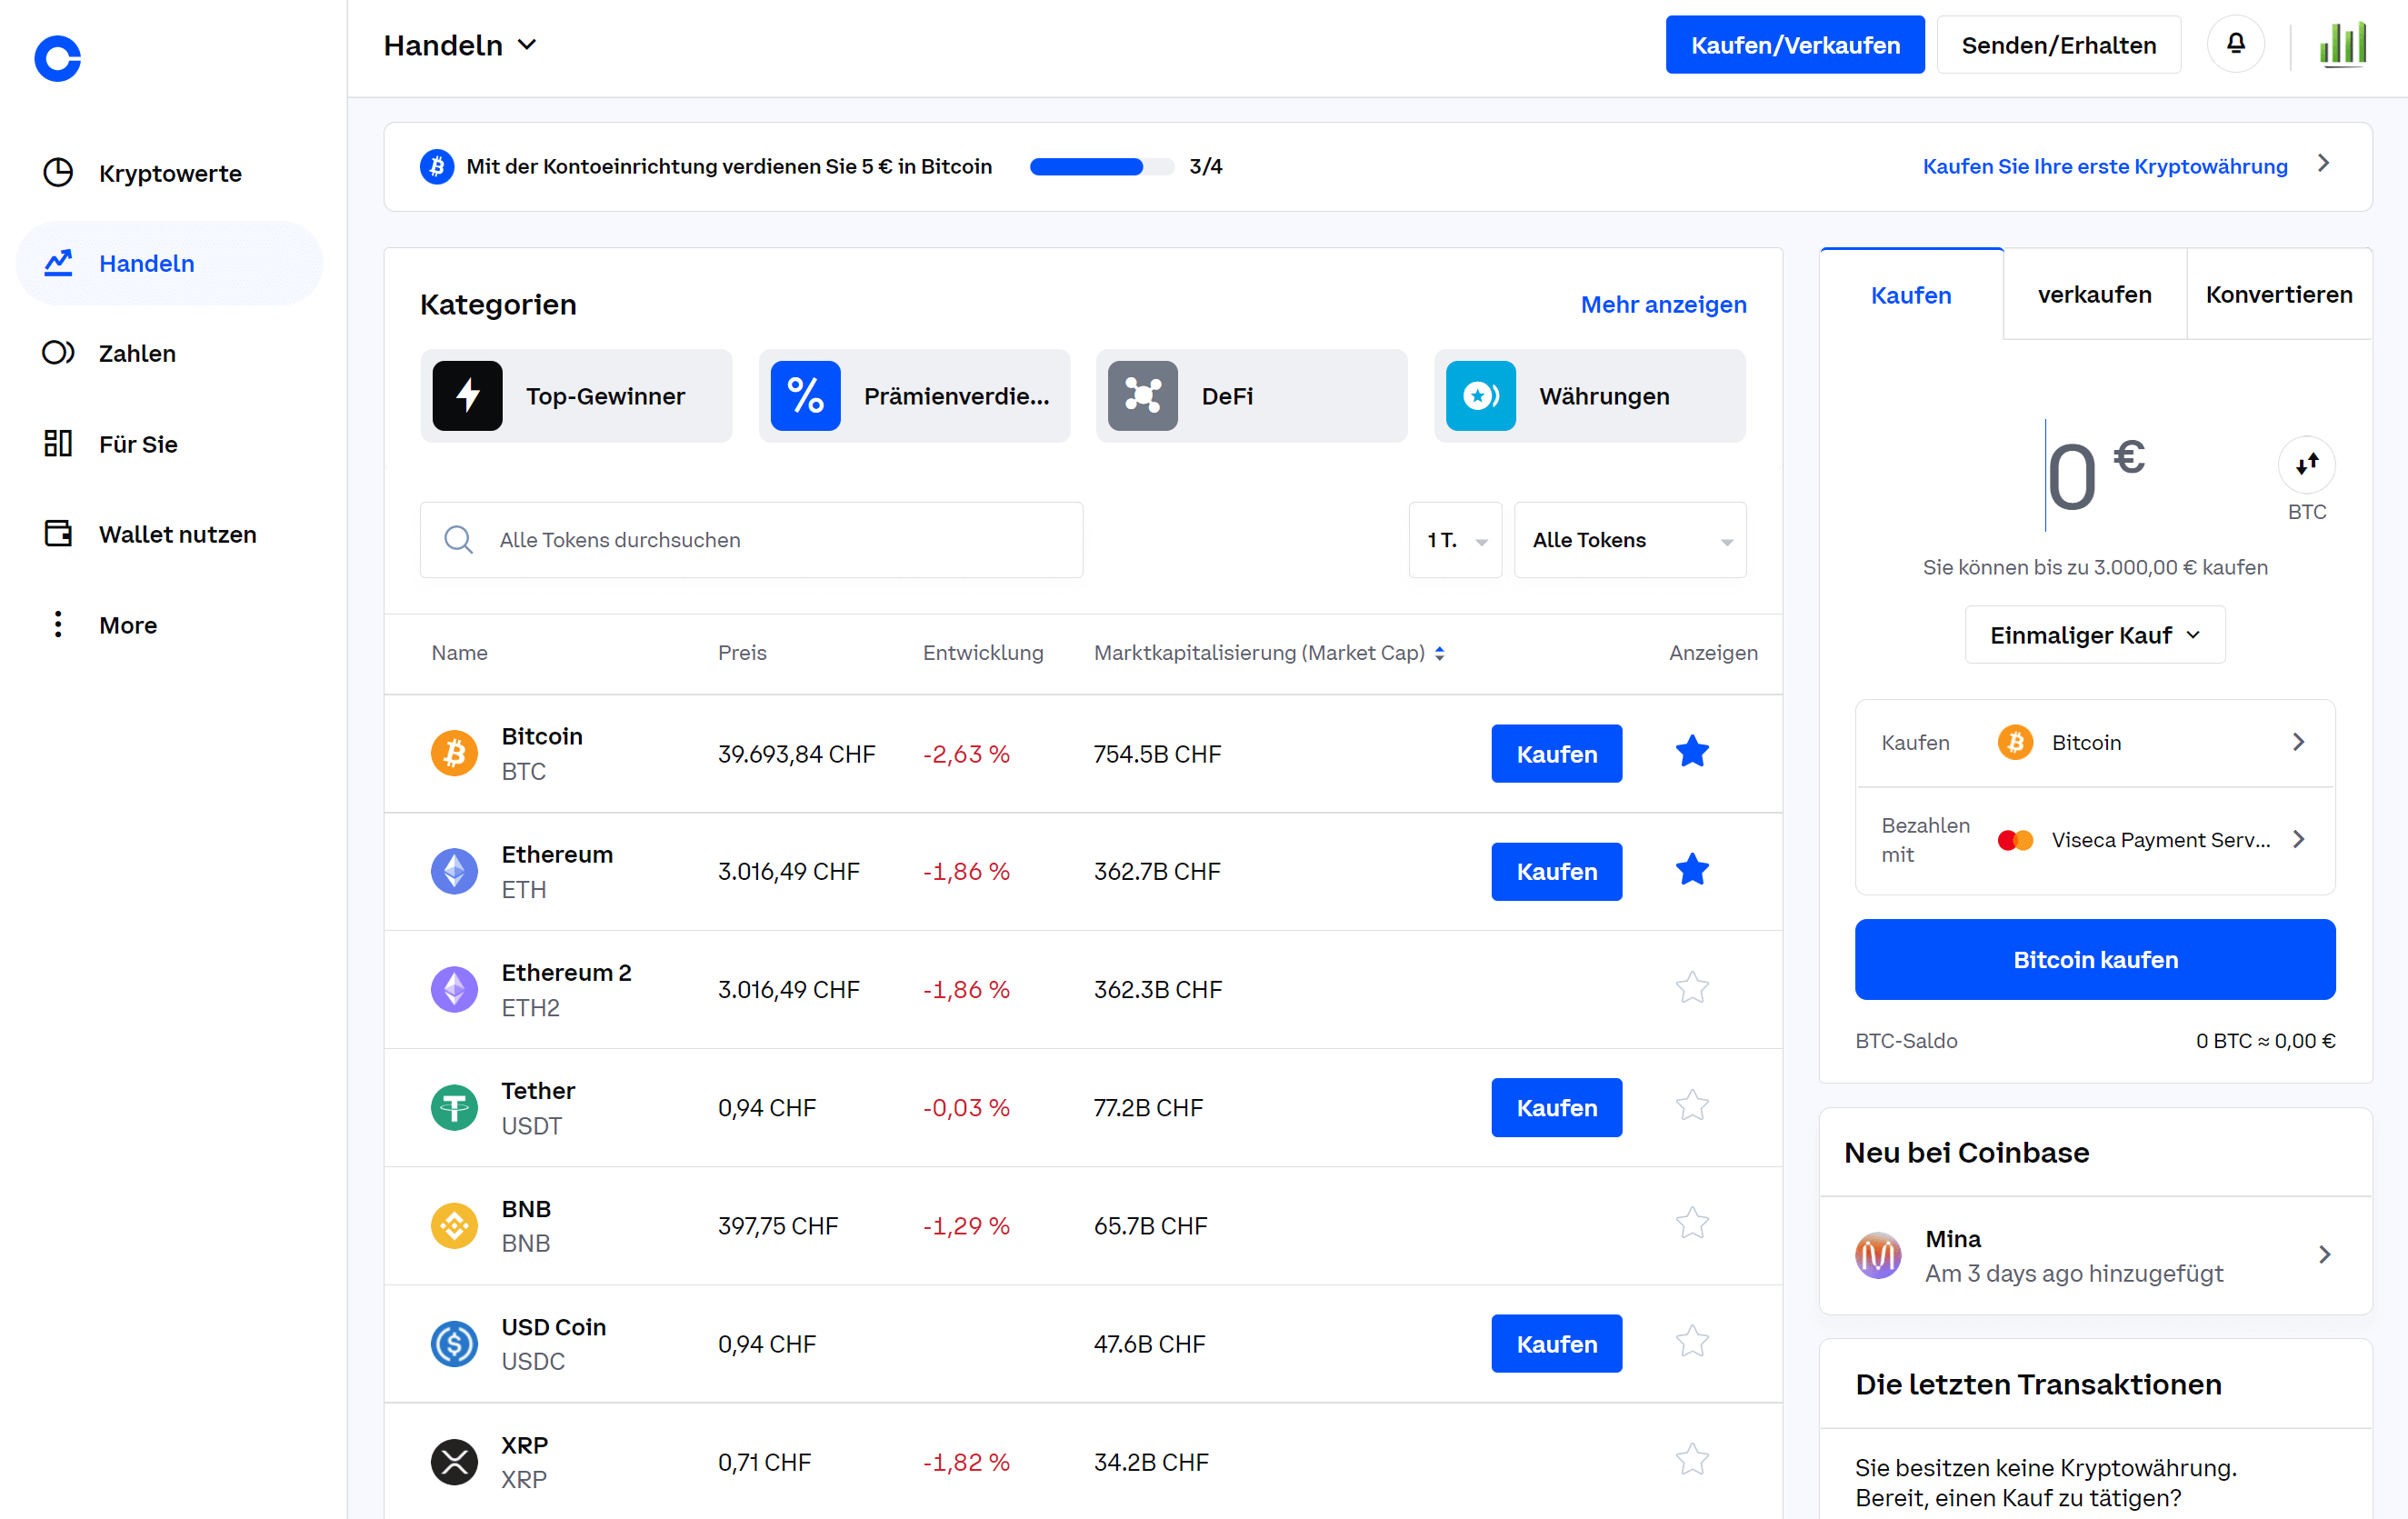Click the Prämienverdiener percent icon
This screenshot has width=2408, height=1519.
805,396
